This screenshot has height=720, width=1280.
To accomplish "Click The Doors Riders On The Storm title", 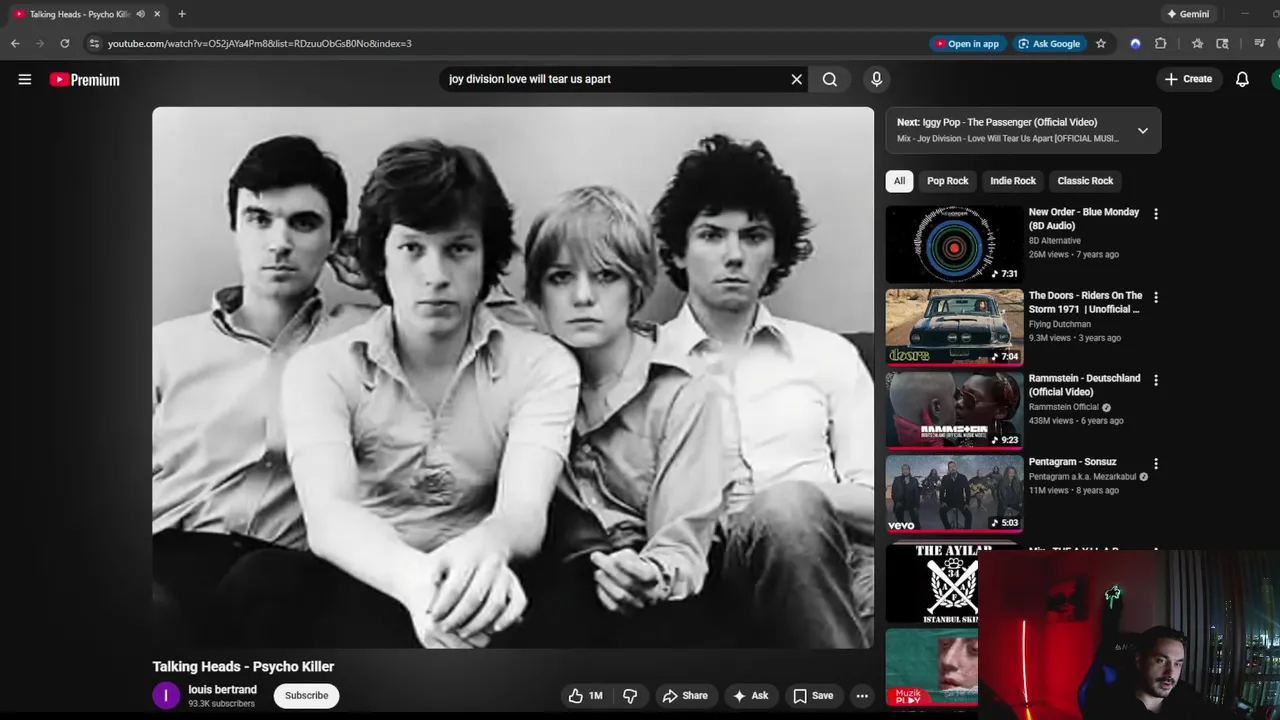I will (1085, 302).
